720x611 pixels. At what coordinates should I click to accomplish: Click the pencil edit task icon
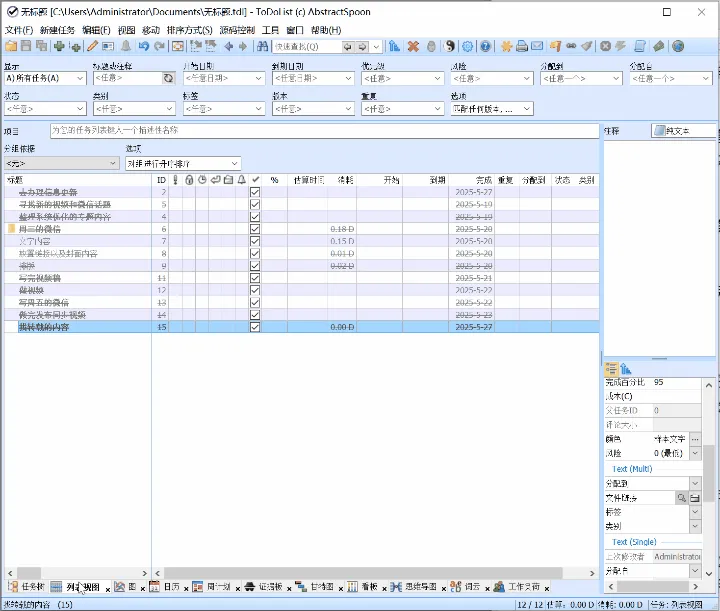click(93, 46)
